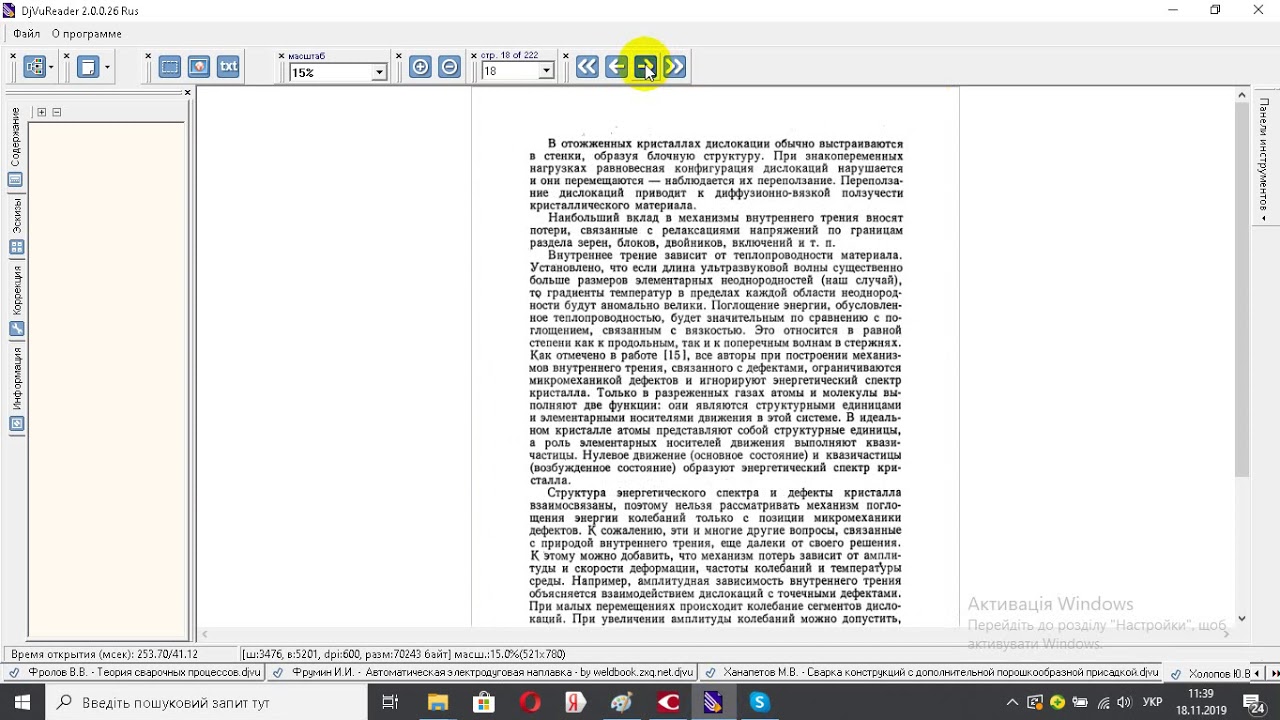Image resolution: width=1280 pixels, height=720 pixels.
Task: Go to the previous page arrow
Action: click(616, 67)
